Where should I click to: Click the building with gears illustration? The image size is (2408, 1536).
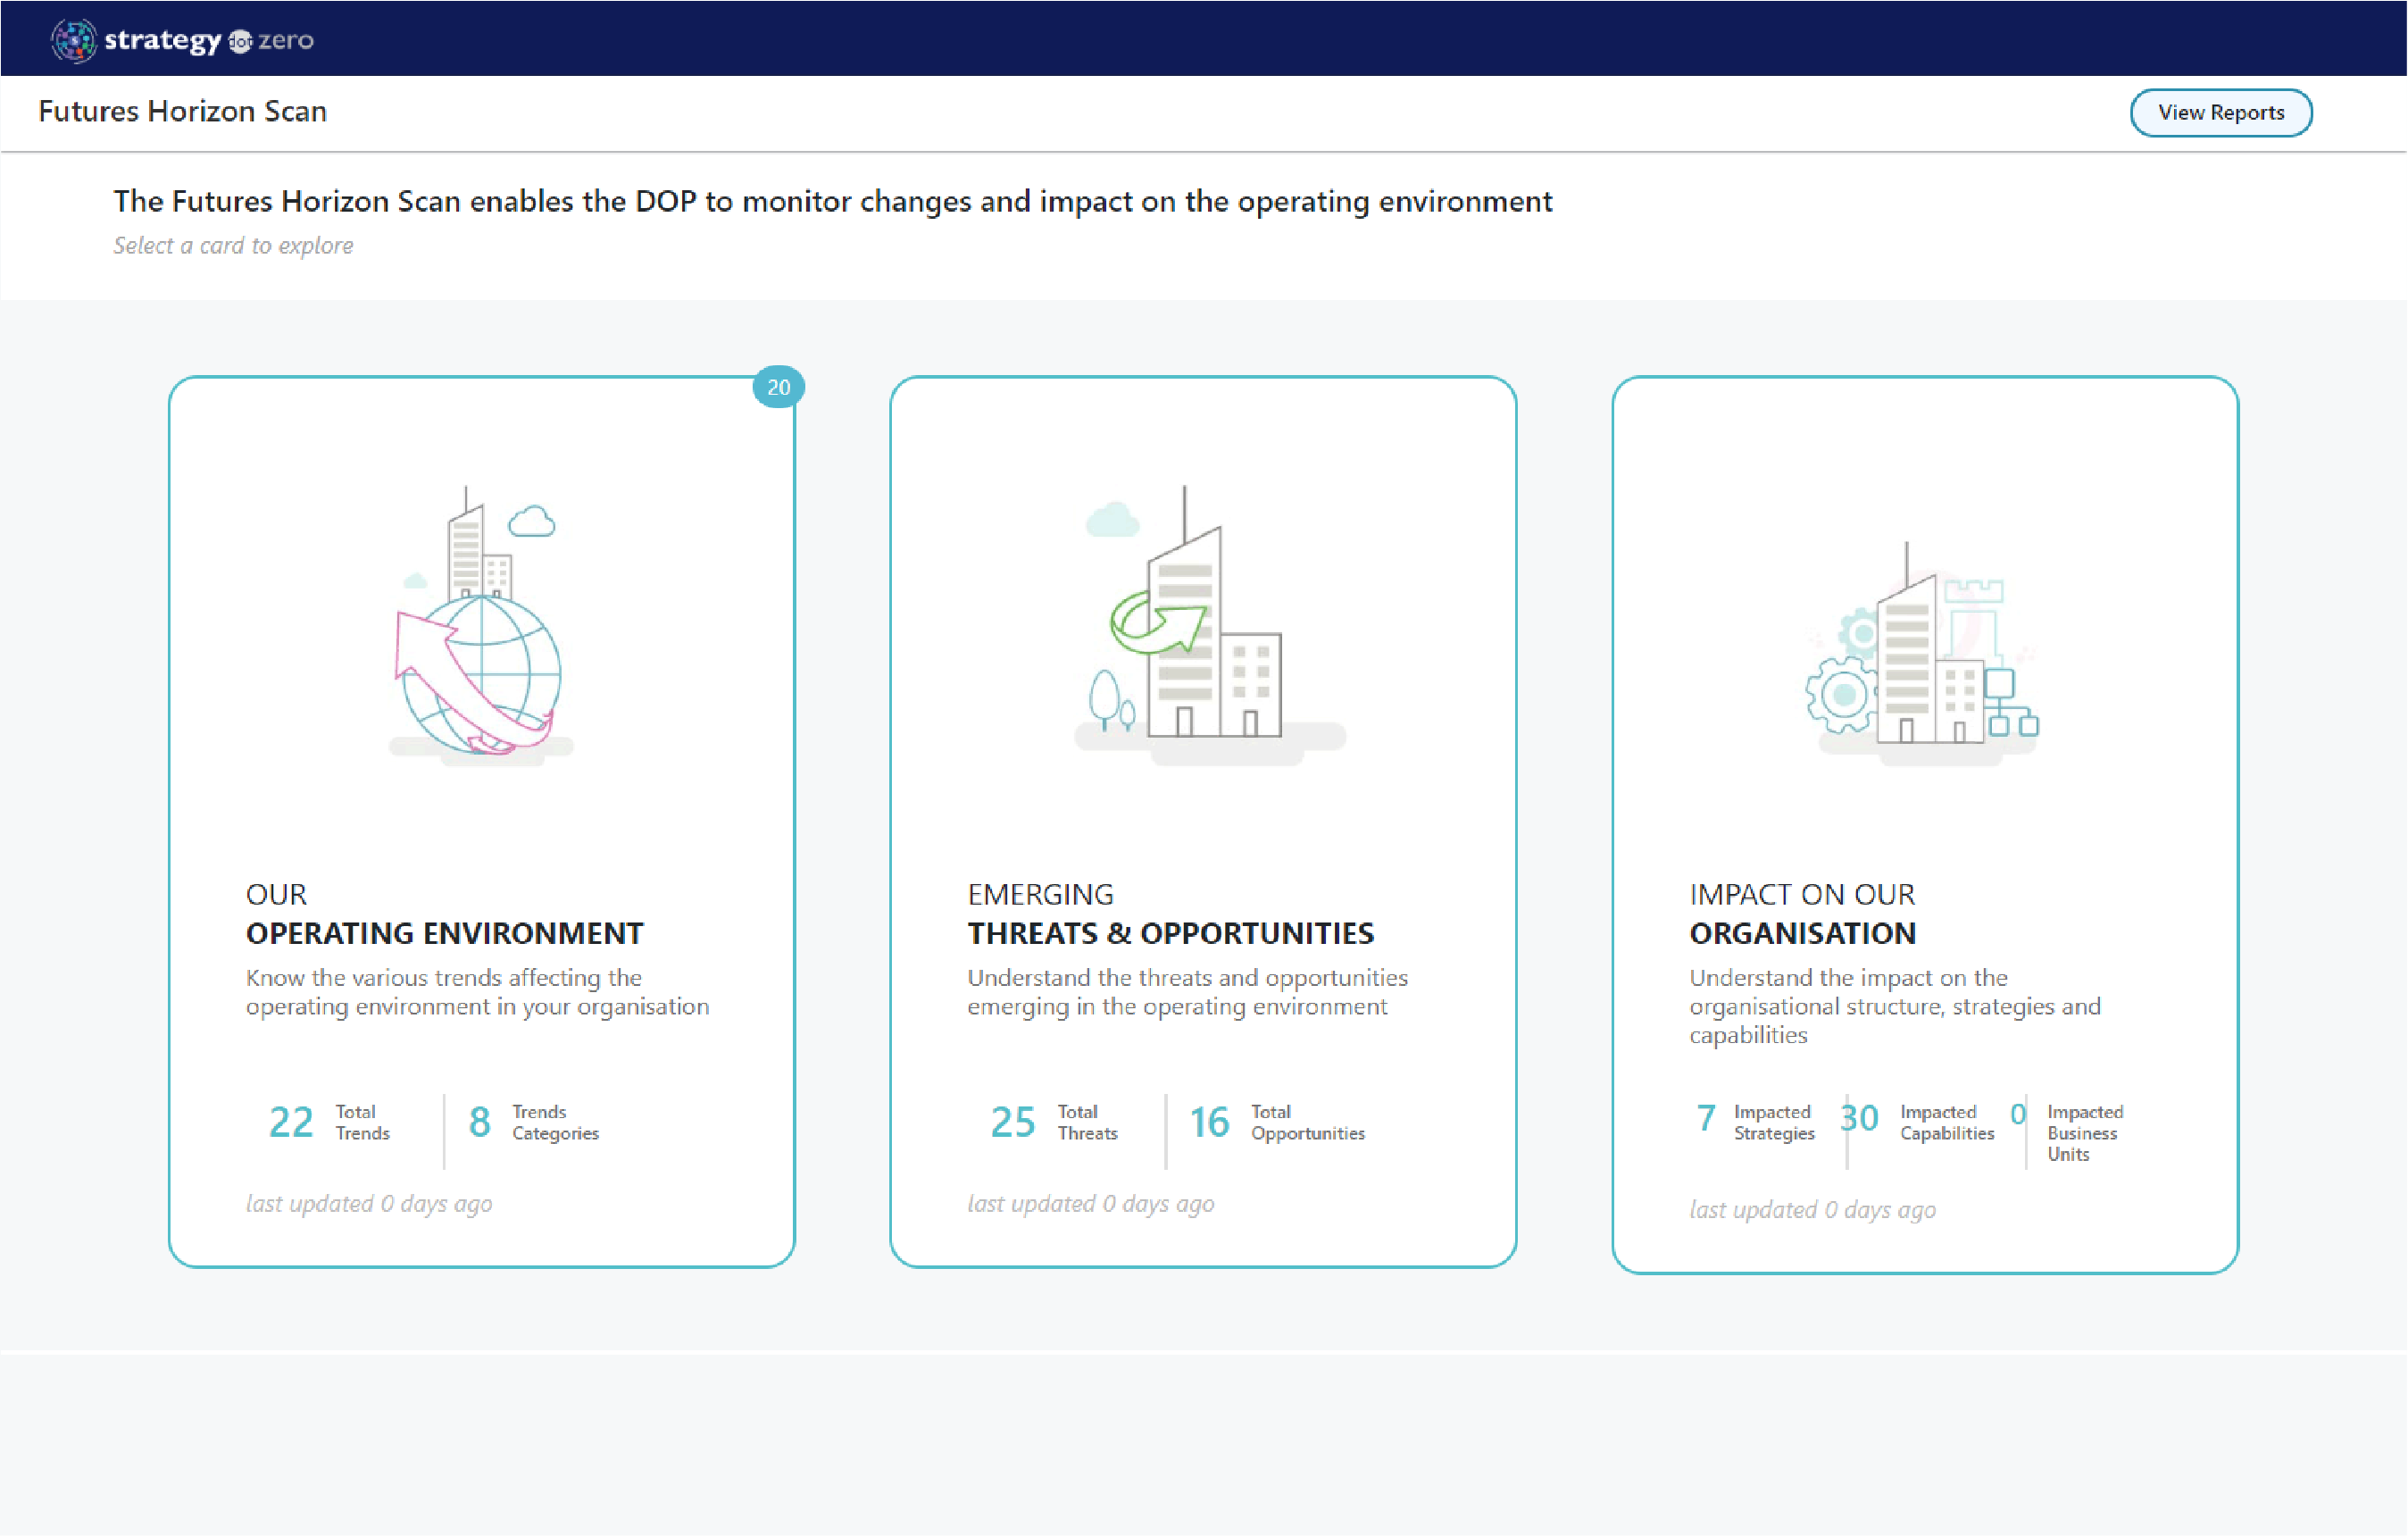pos(1925,653)
